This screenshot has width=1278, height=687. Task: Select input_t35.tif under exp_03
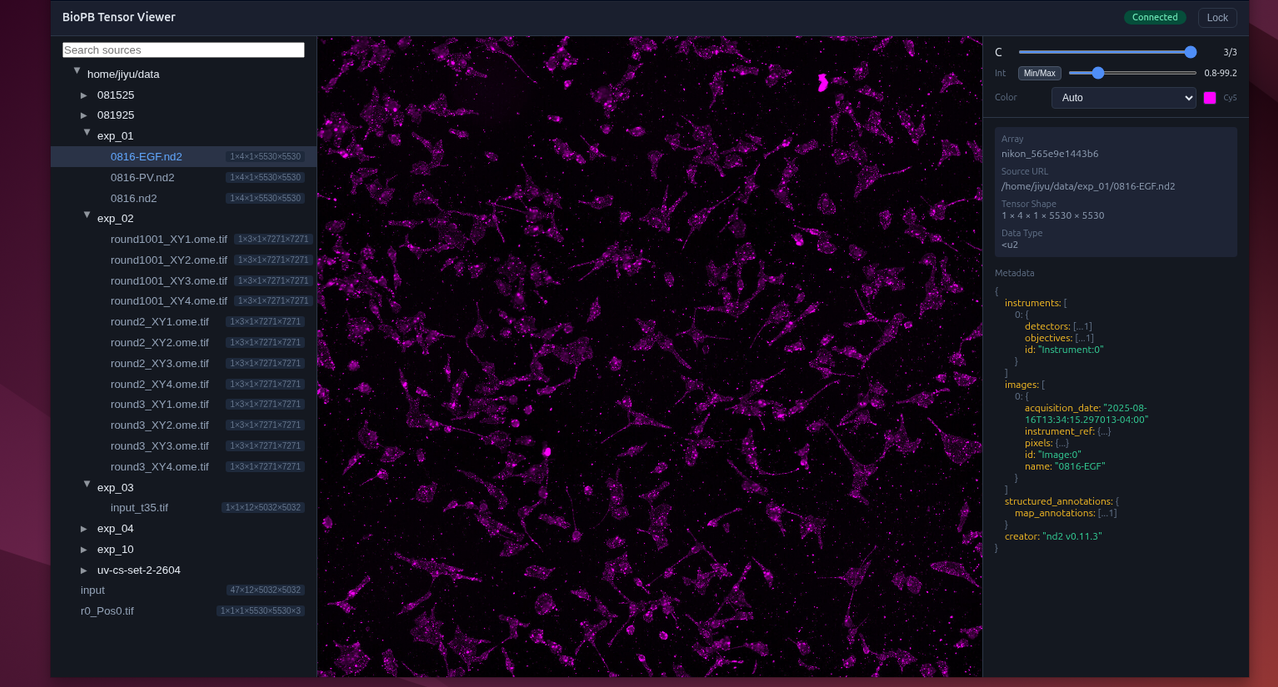(x=184, y=508)
